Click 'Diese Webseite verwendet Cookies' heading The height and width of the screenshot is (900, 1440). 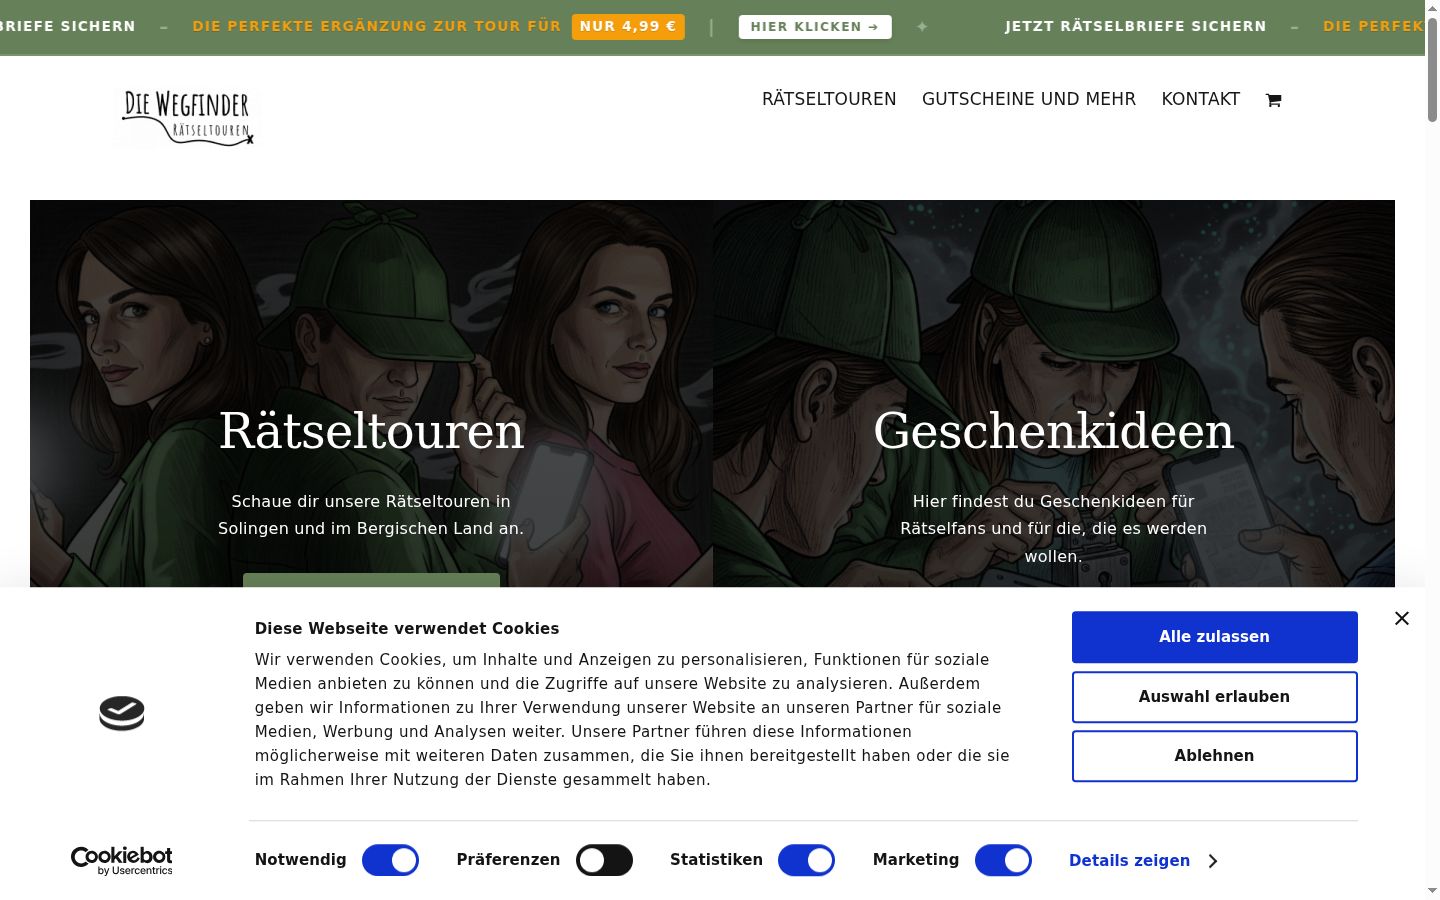coord(407,629)
